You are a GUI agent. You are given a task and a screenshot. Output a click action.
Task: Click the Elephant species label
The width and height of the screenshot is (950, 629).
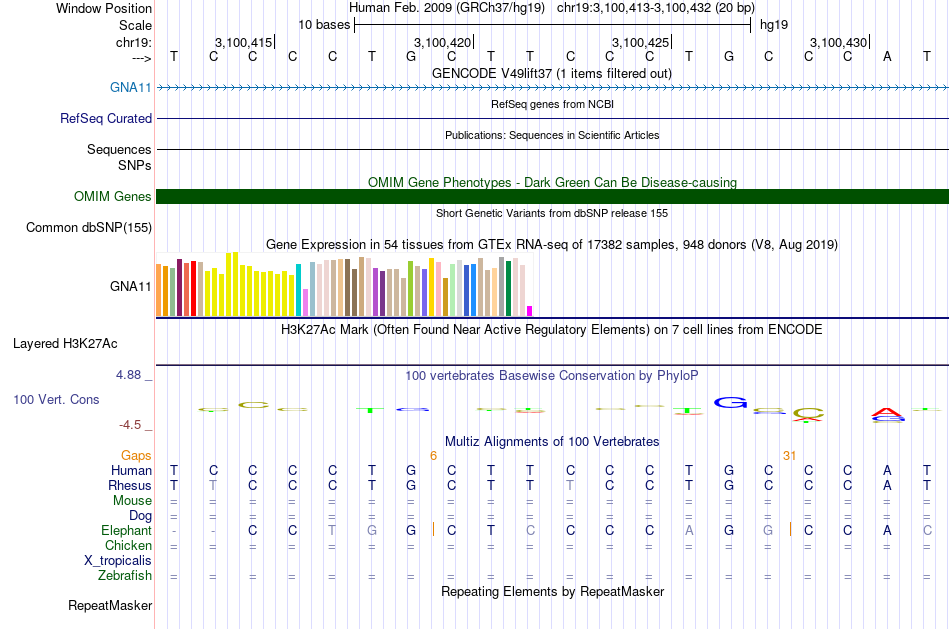(126, 530)
